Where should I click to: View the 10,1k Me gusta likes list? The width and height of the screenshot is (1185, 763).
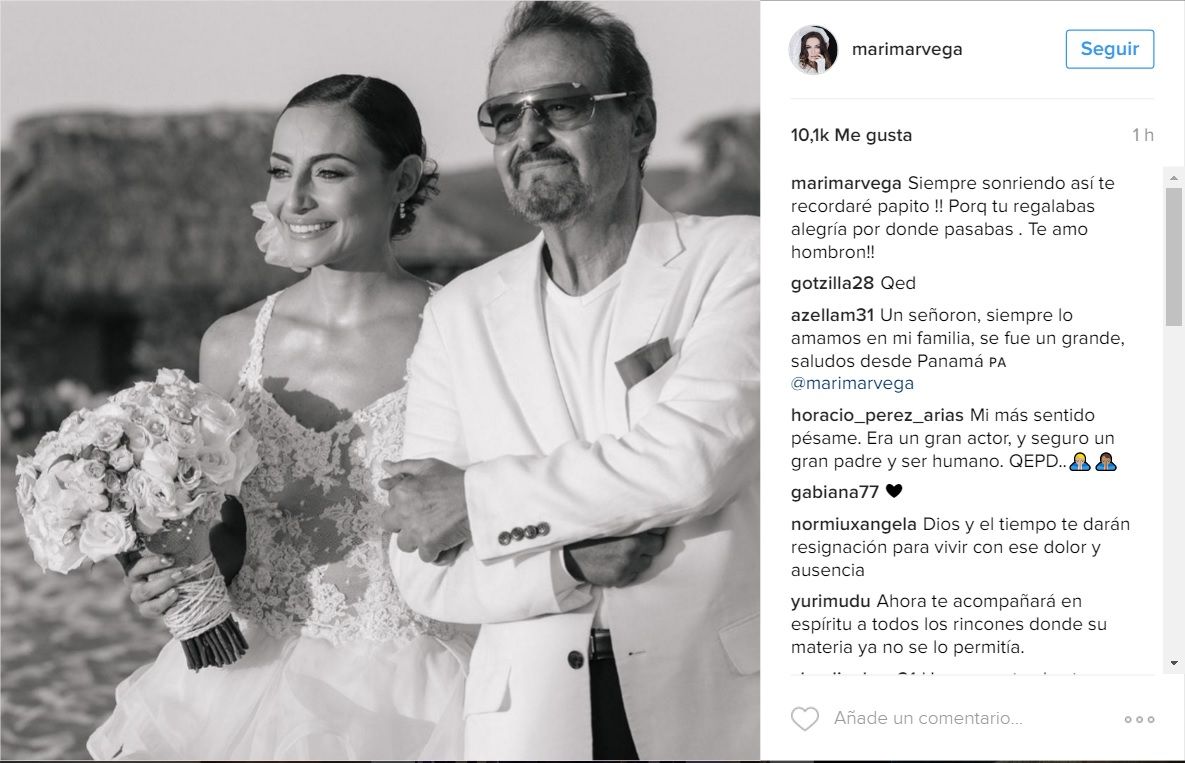851,135
